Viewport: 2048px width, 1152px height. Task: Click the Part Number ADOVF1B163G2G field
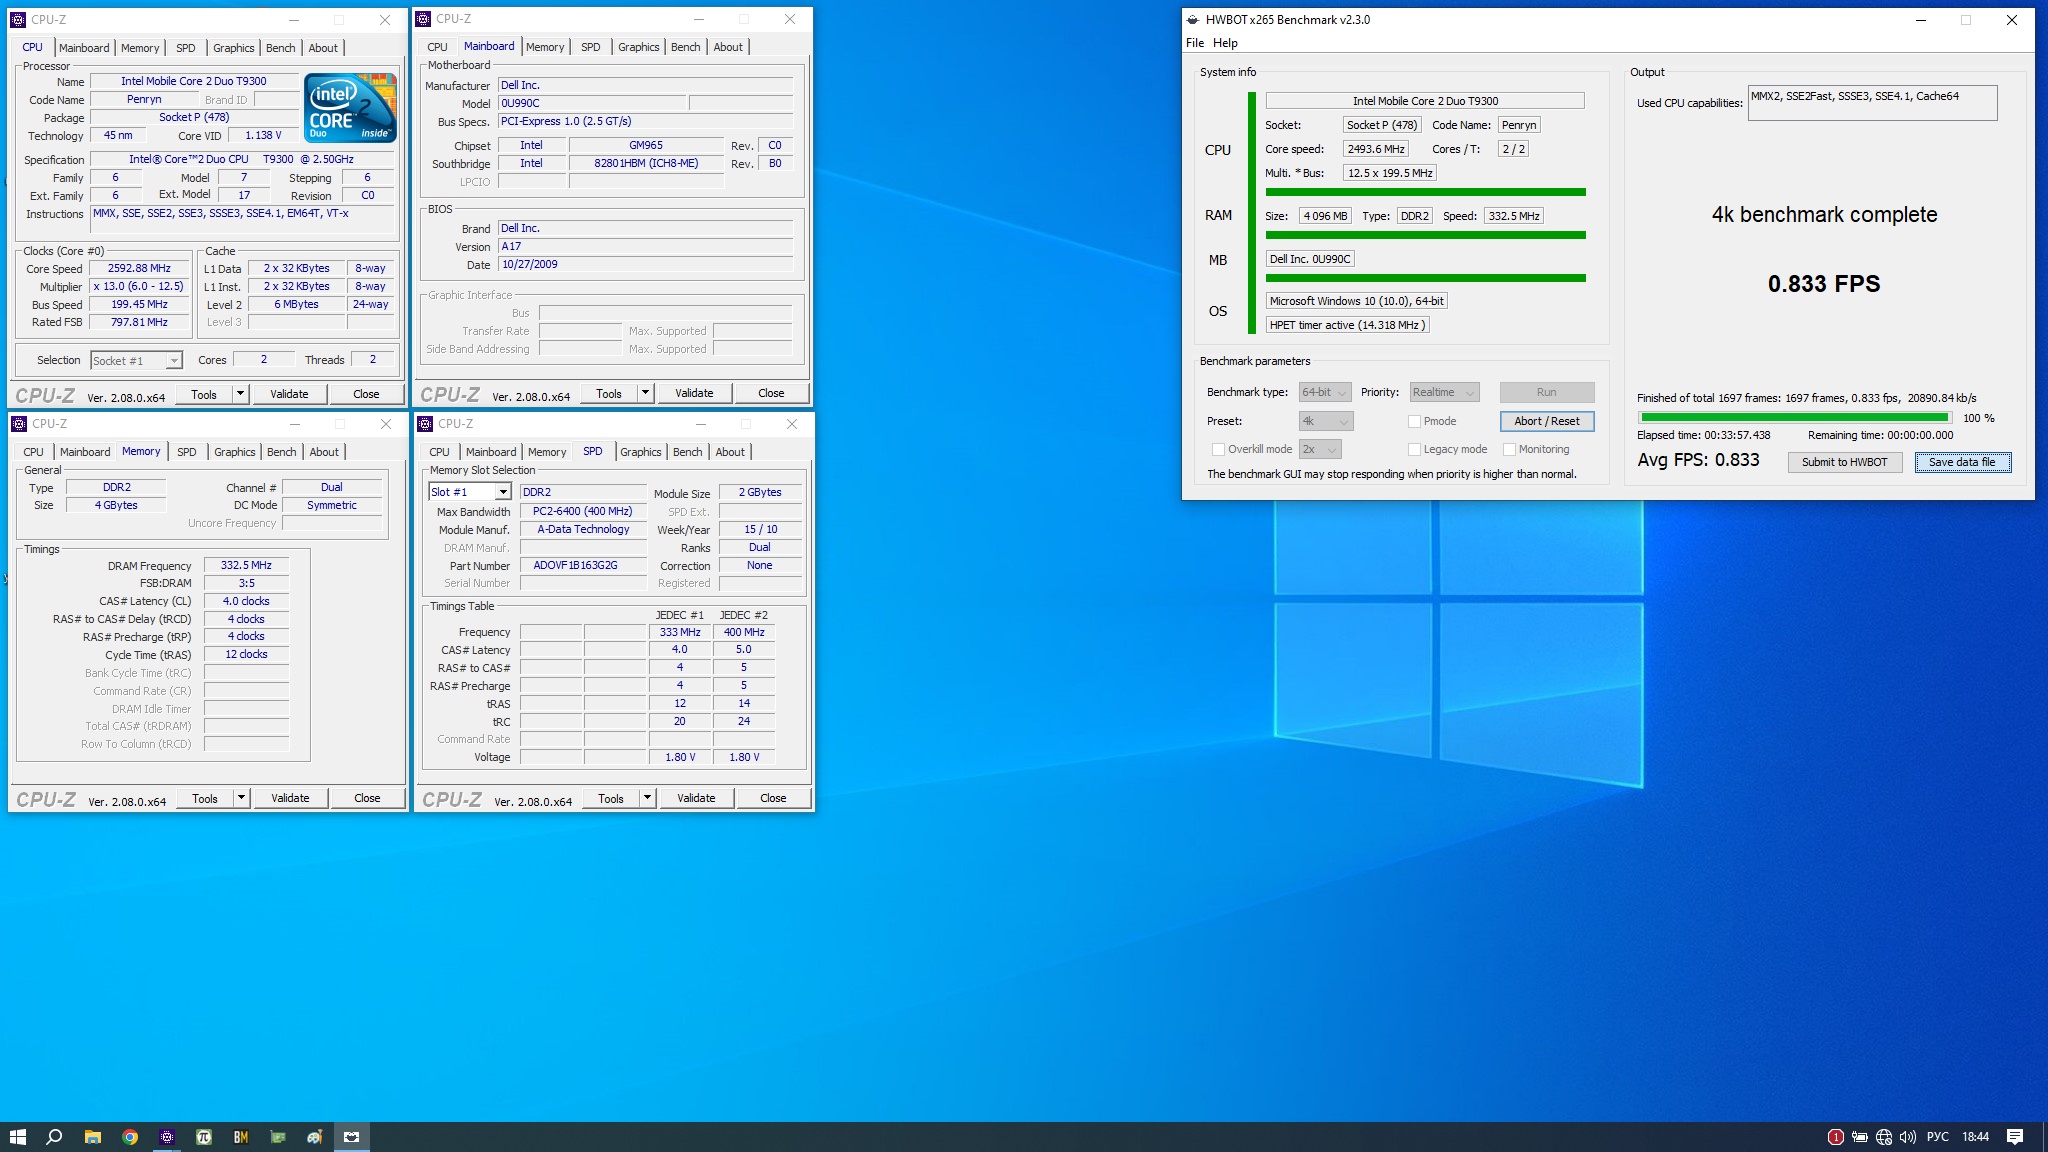(583, 565)
